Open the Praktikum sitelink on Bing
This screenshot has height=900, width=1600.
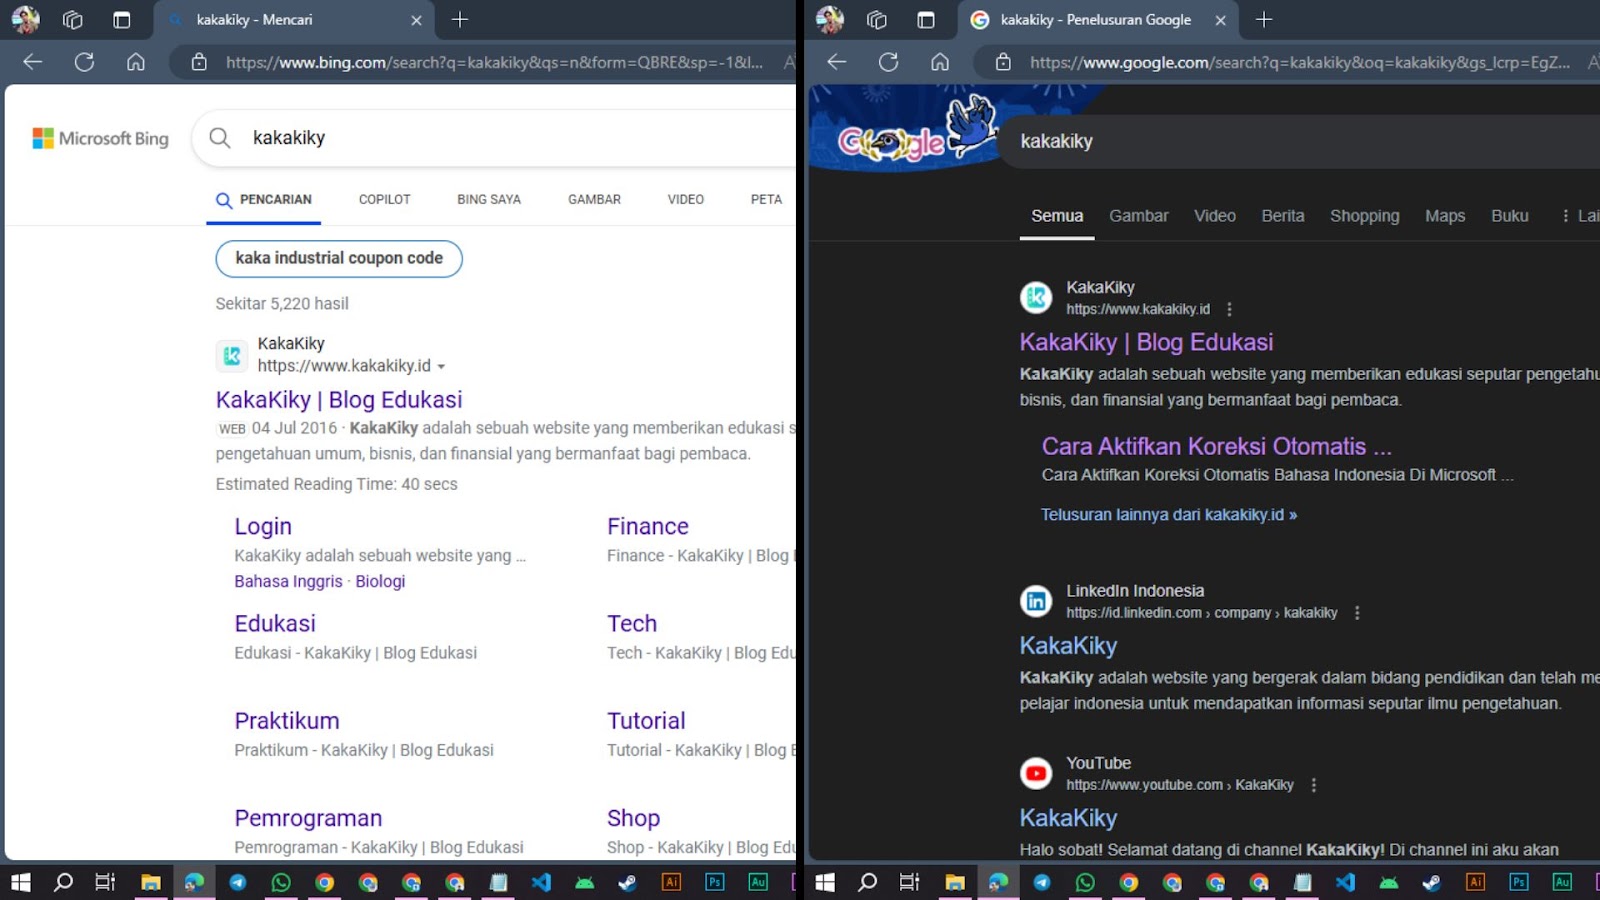point(287,721)
